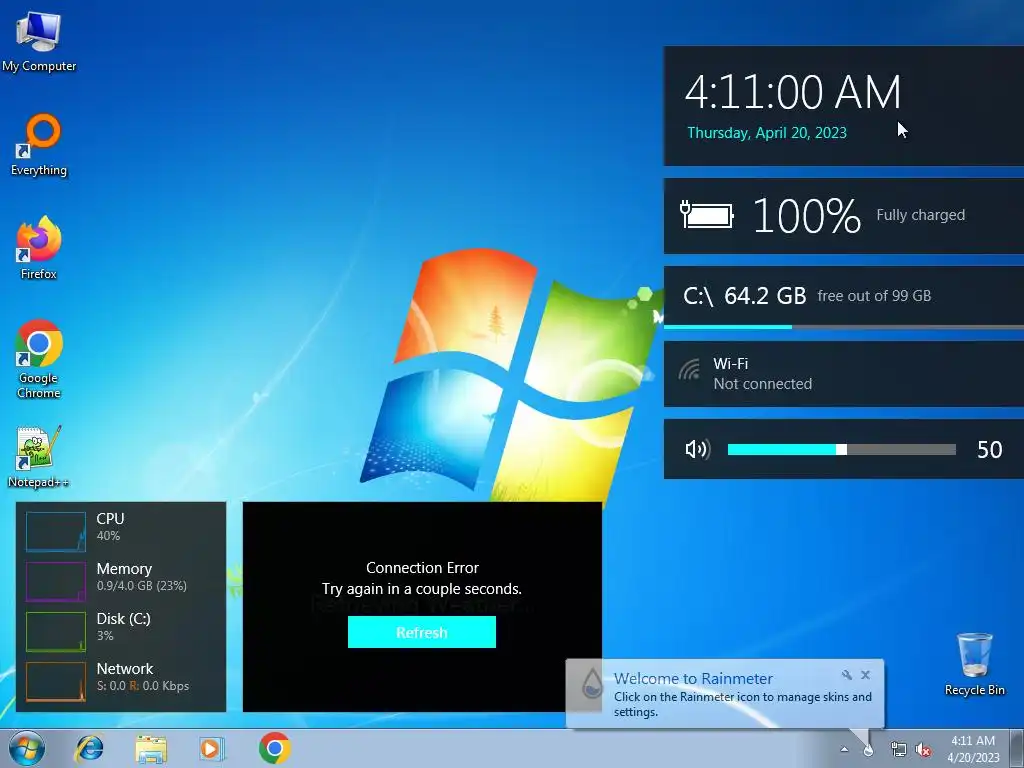Click the CPU usage graph
This screenshot has width=1024, height=768.
56,532
